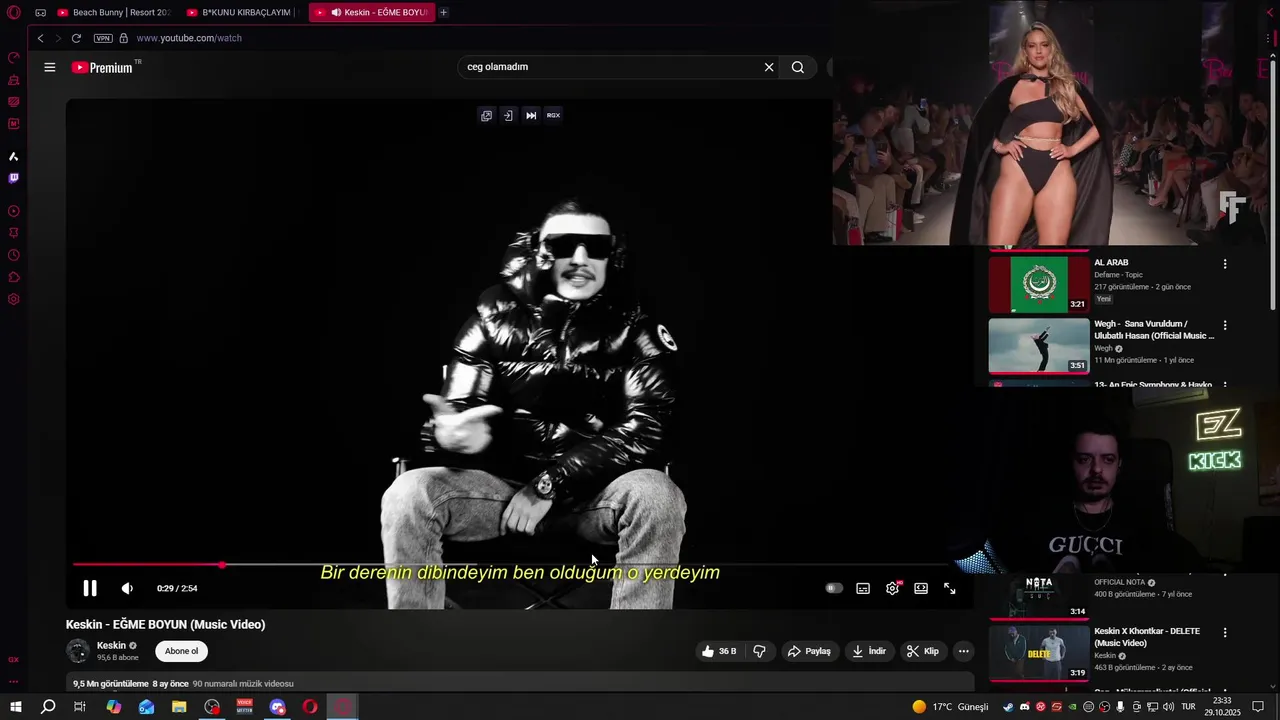Image resolution: width=1280 pixels, height=720 pixels.
Task: Run the search with the magnifier button
Action: point(797,67)
